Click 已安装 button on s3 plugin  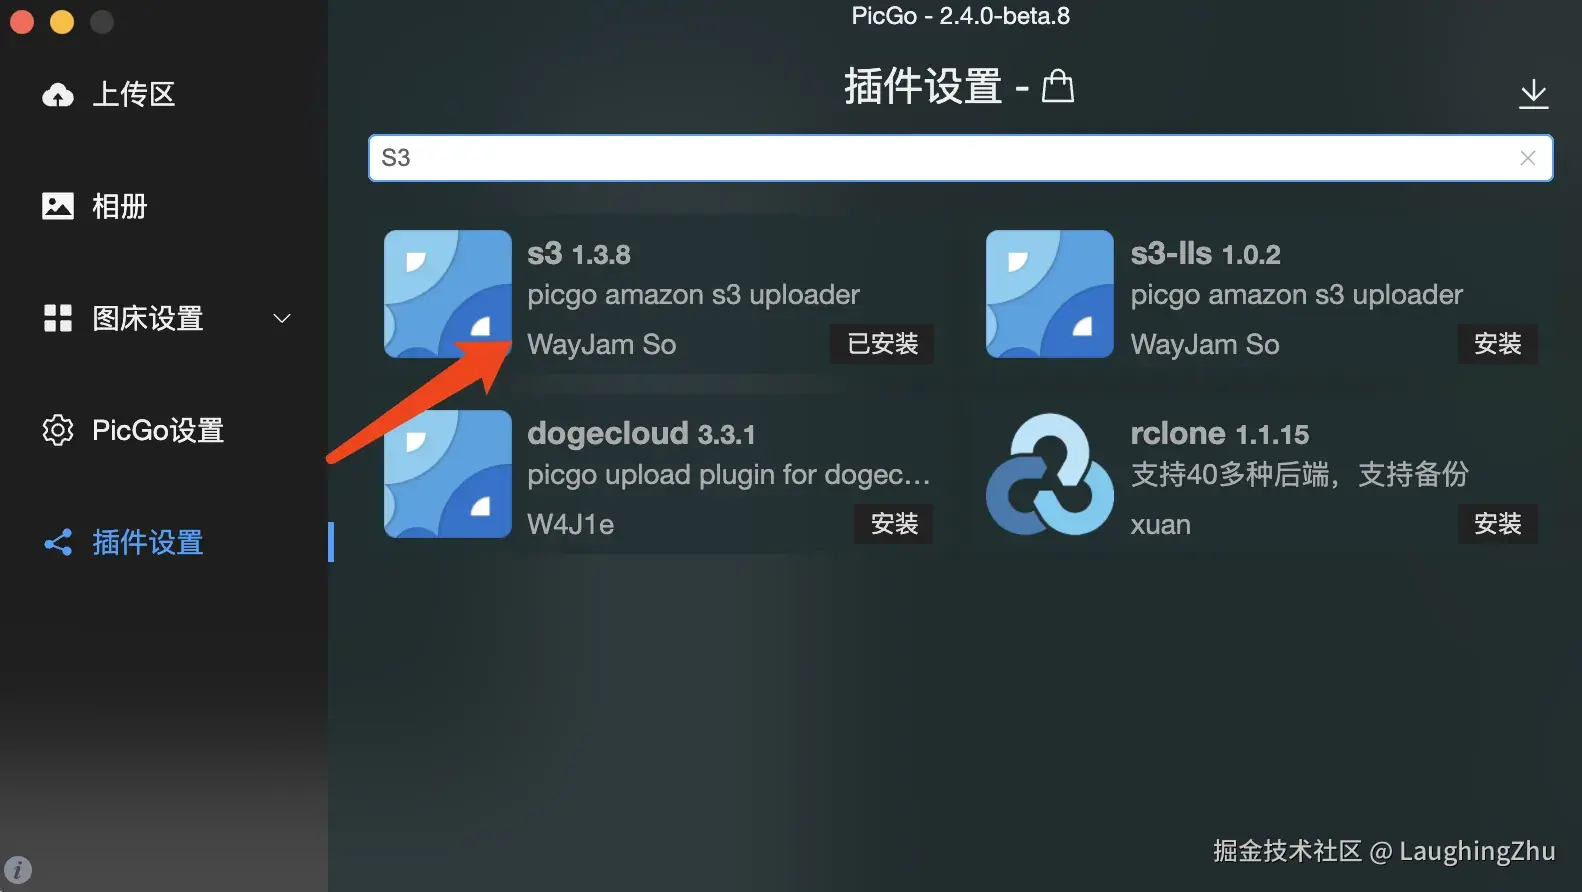[882, 344]
